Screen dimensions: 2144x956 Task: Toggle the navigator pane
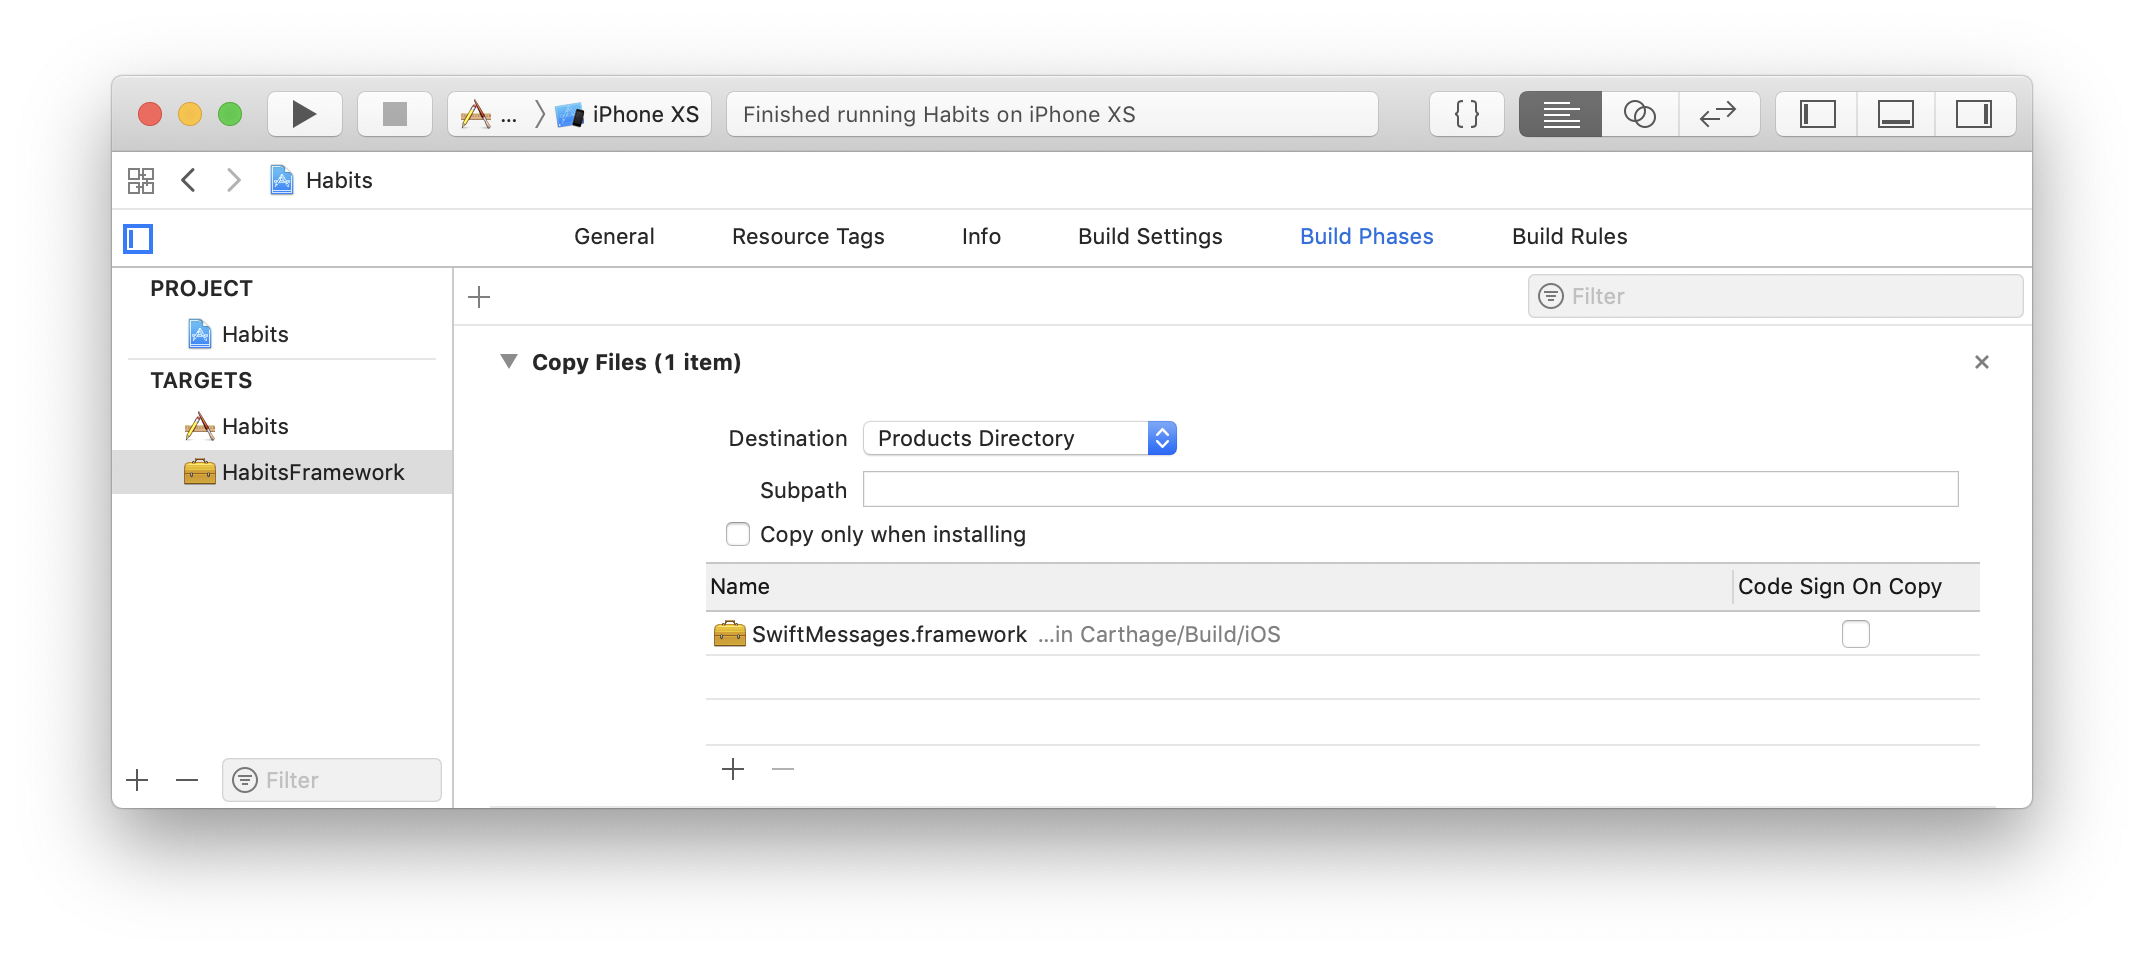(1817, 114)
